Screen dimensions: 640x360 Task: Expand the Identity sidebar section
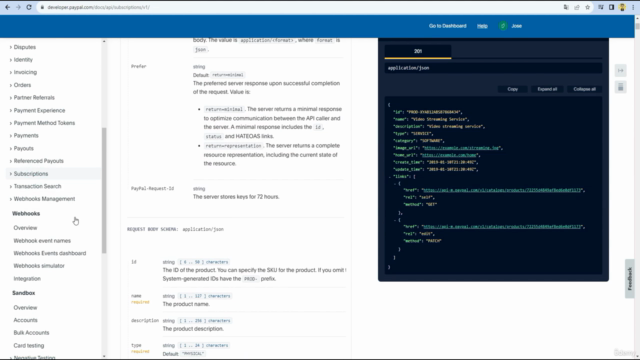coord(23,60)
